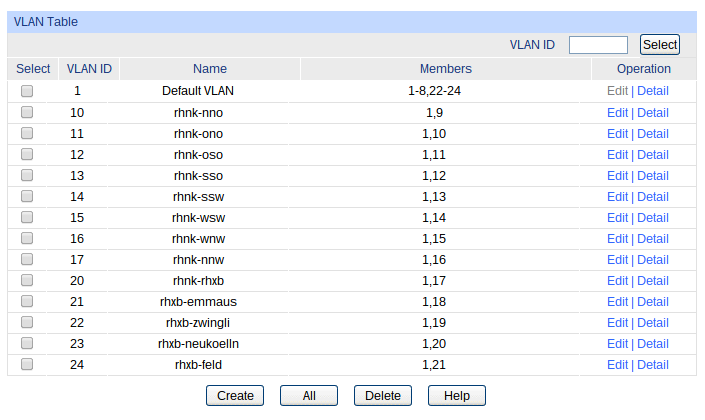Click the Create button
Viewport: 705px width, 420px height.
point(235,396)
